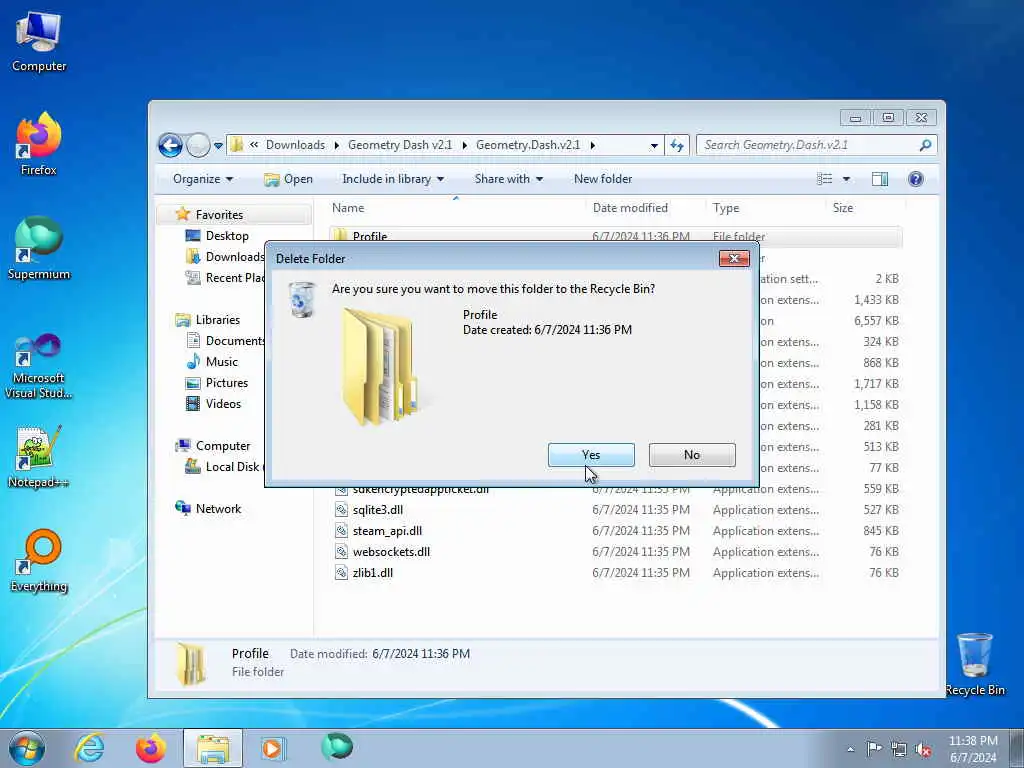
Task: Click the Change your view icon
Action: [825, 179]
